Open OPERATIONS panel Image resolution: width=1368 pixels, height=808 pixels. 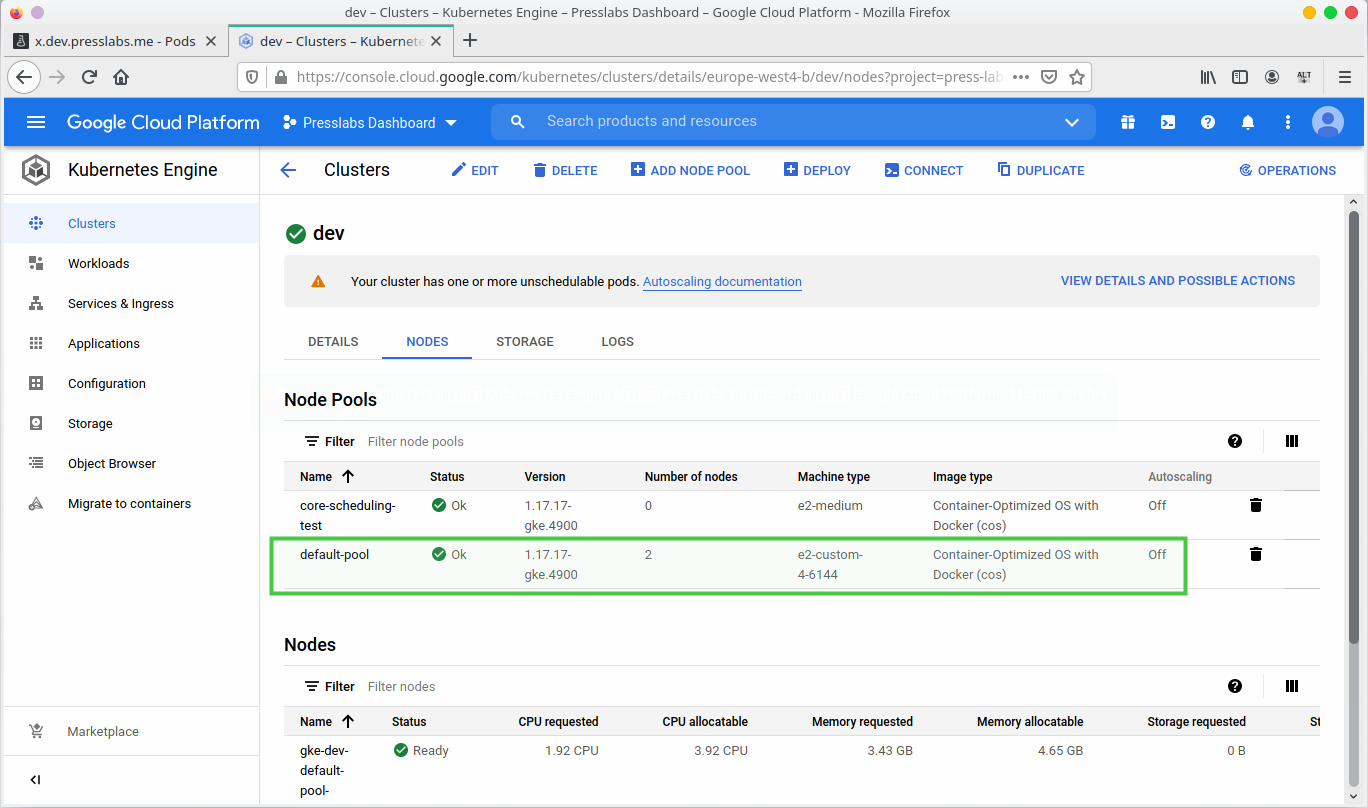click(x=1287, y=170)
